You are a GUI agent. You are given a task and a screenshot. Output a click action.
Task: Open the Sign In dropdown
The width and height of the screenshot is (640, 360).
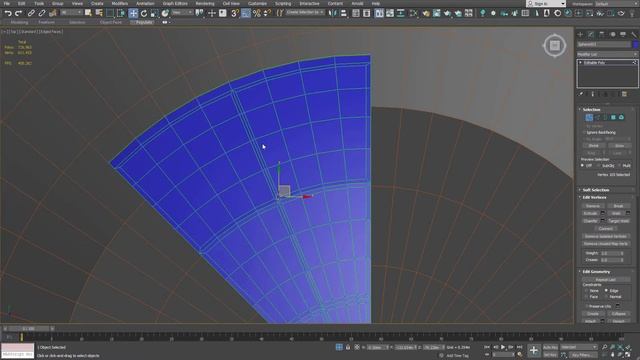point(546,3)
